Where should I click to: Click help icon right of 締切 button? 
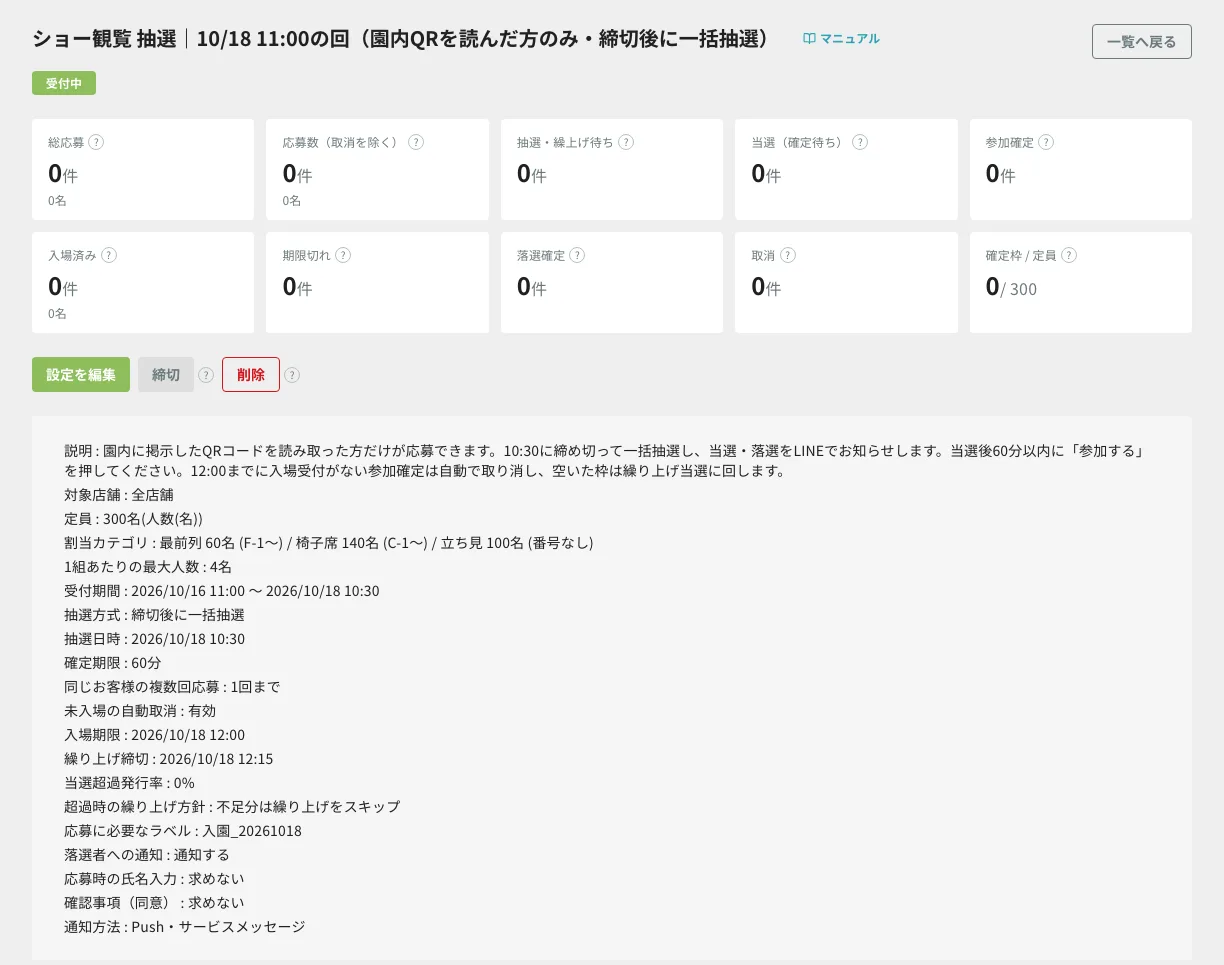[x=206, y=375]
